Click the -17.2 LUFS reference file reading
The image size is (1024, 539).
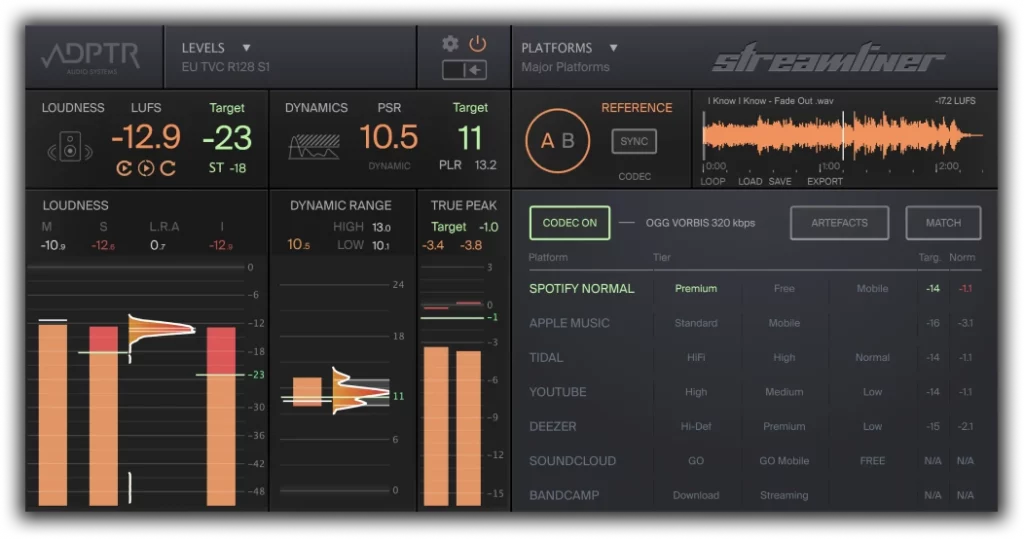point(955,101)
